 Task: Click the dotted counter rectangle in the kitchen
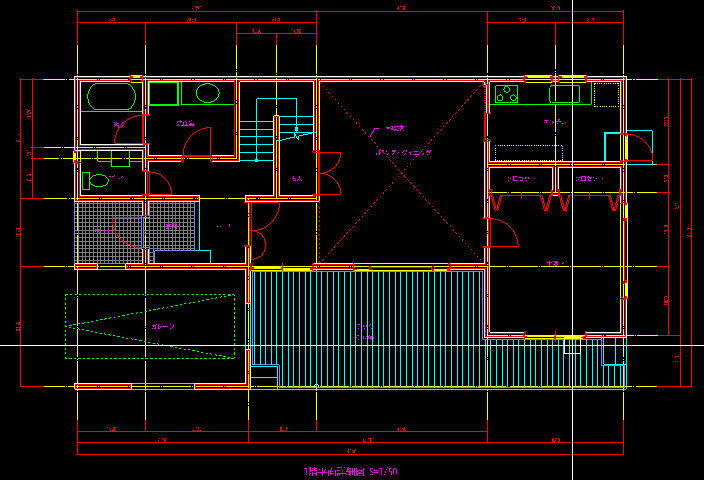point(528,153)
